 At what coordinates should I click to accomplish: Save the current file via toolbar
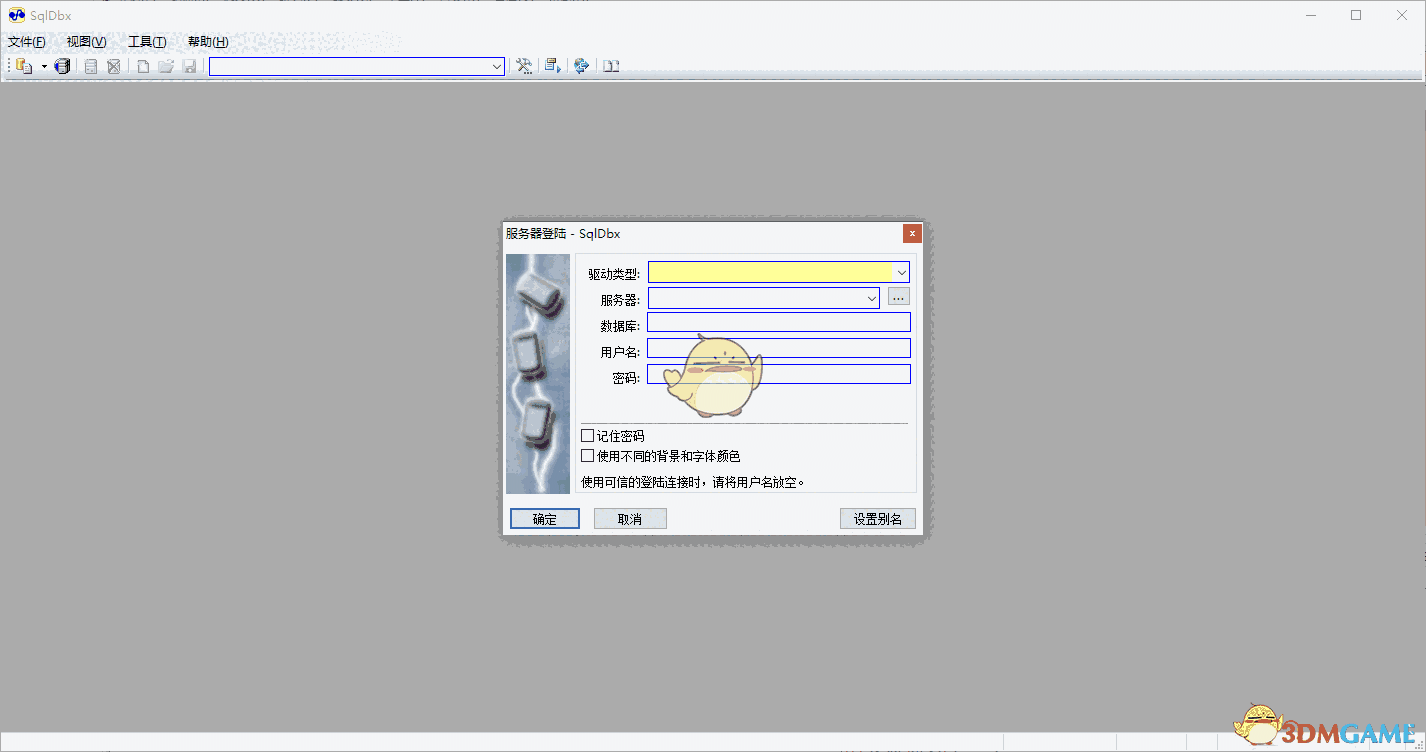click(190, 66)
